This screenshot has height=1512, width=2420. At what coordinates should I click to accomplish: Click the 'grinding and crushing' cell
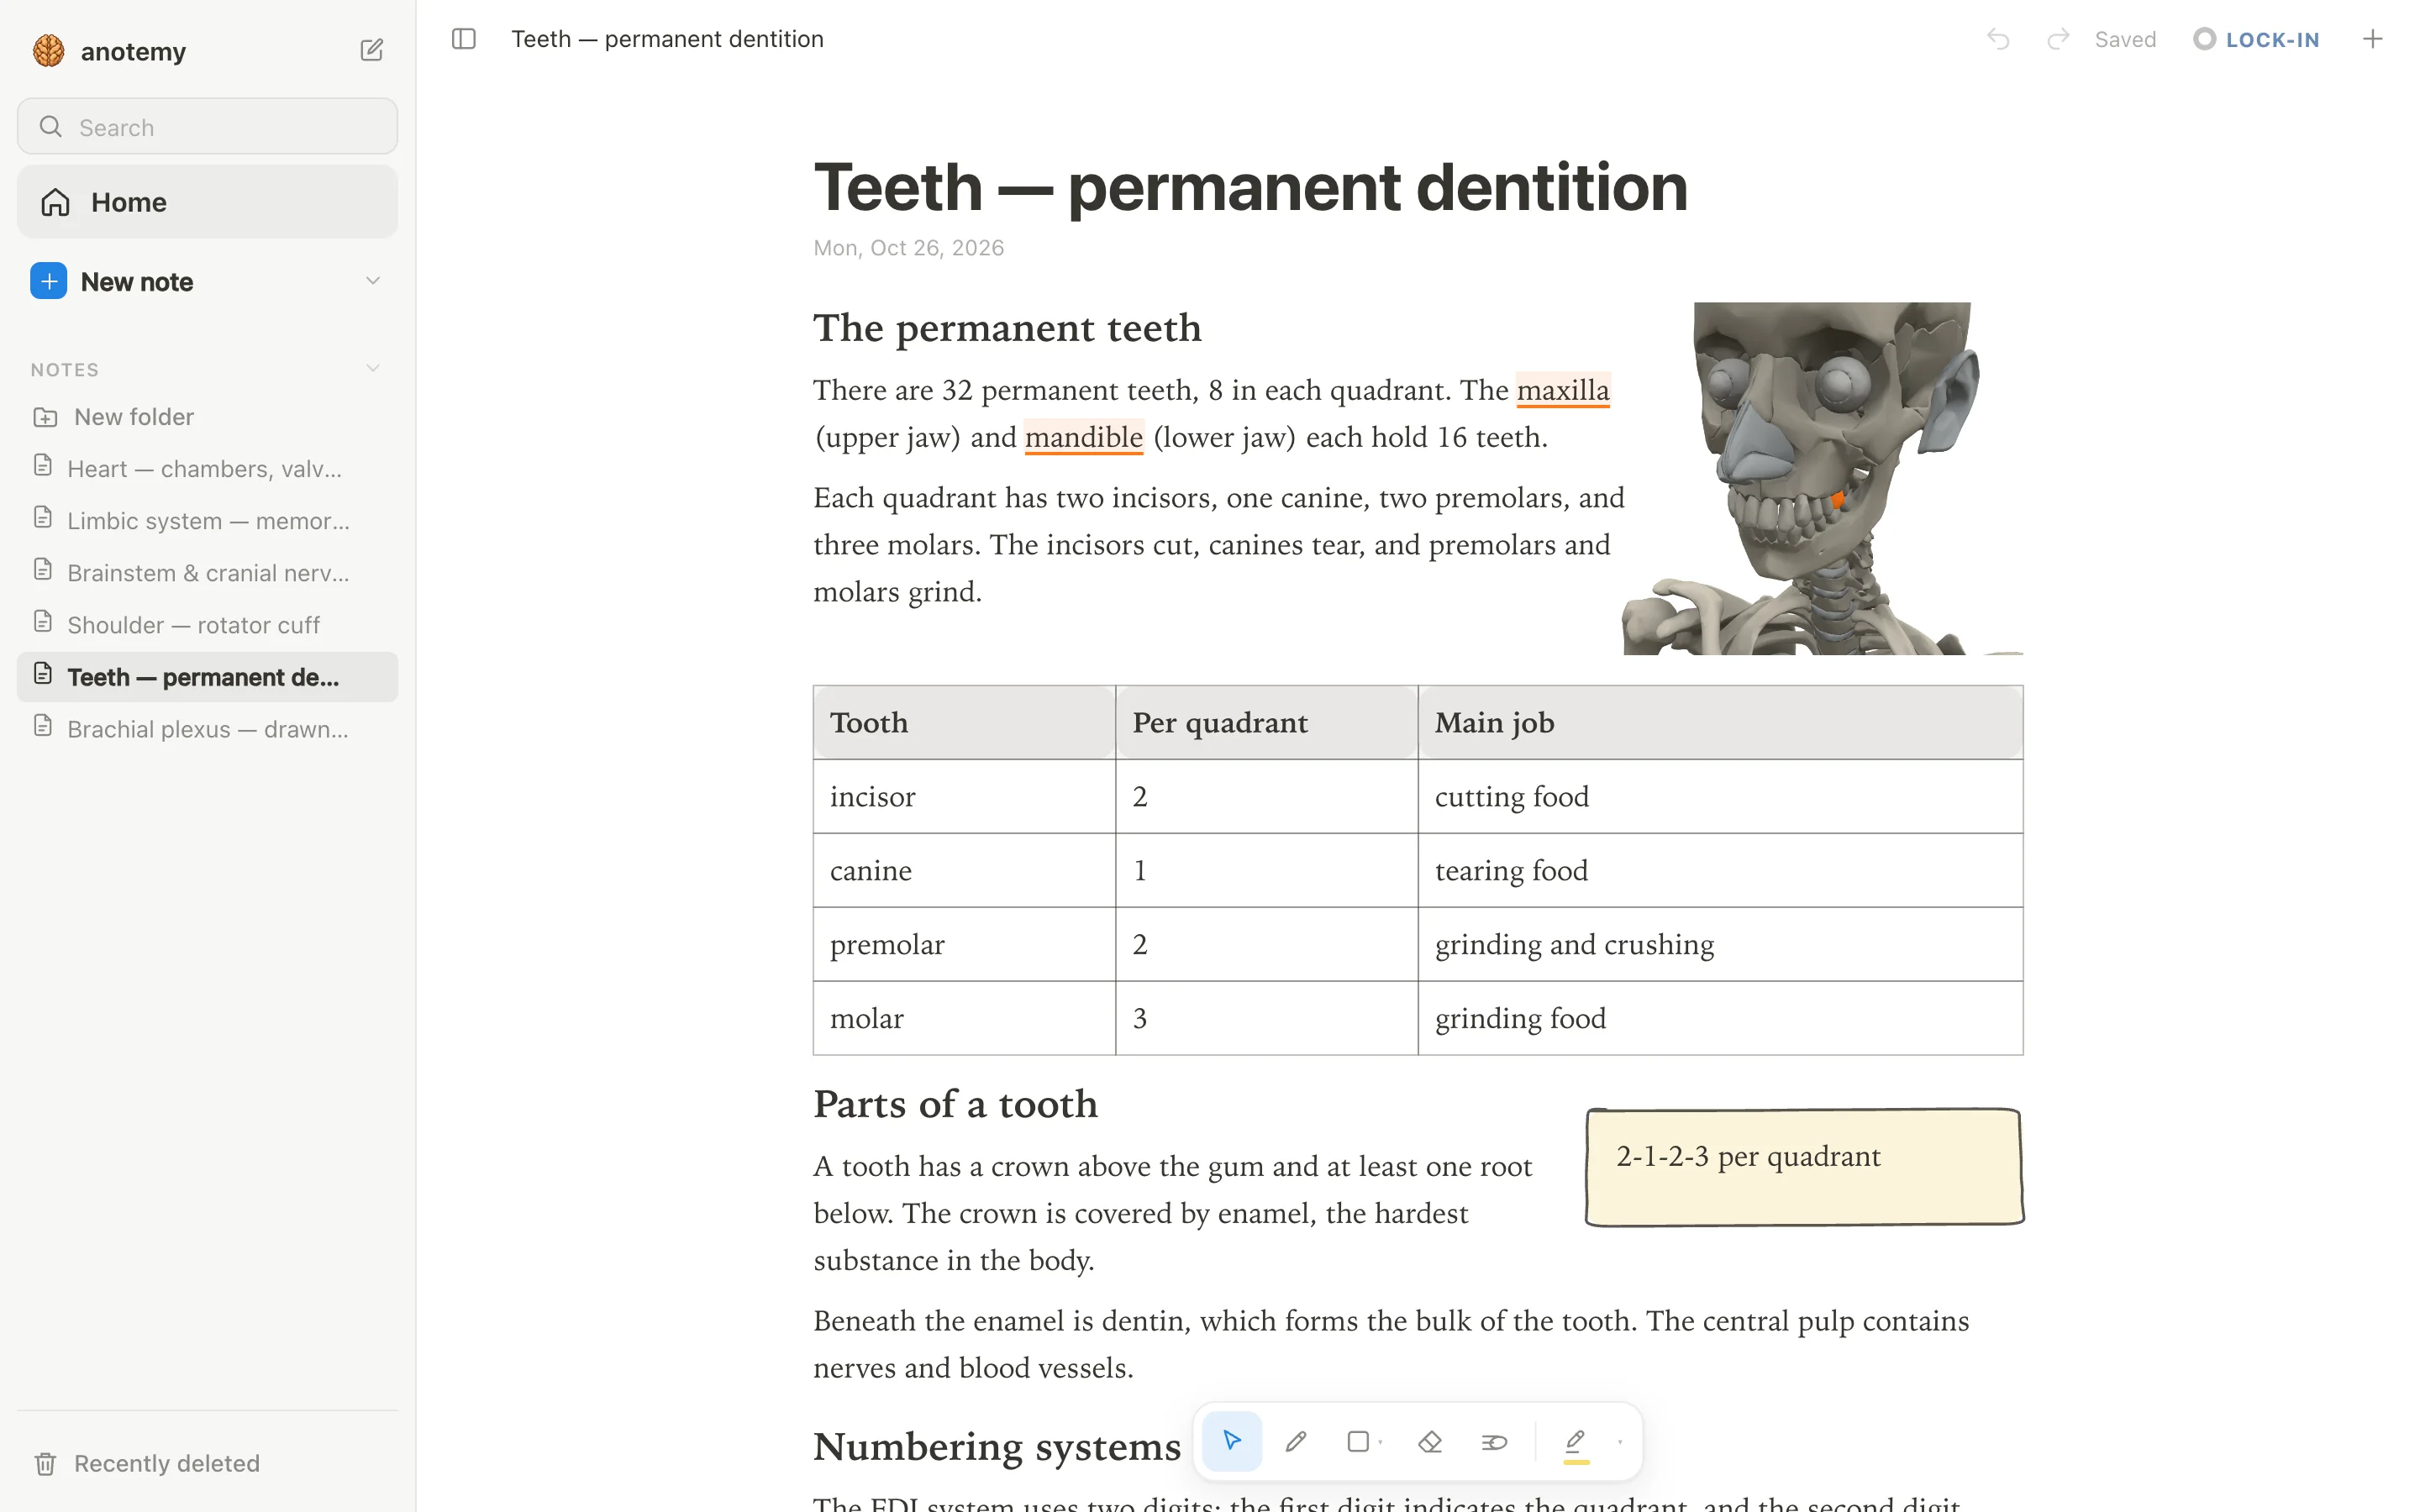(1720, 944)
